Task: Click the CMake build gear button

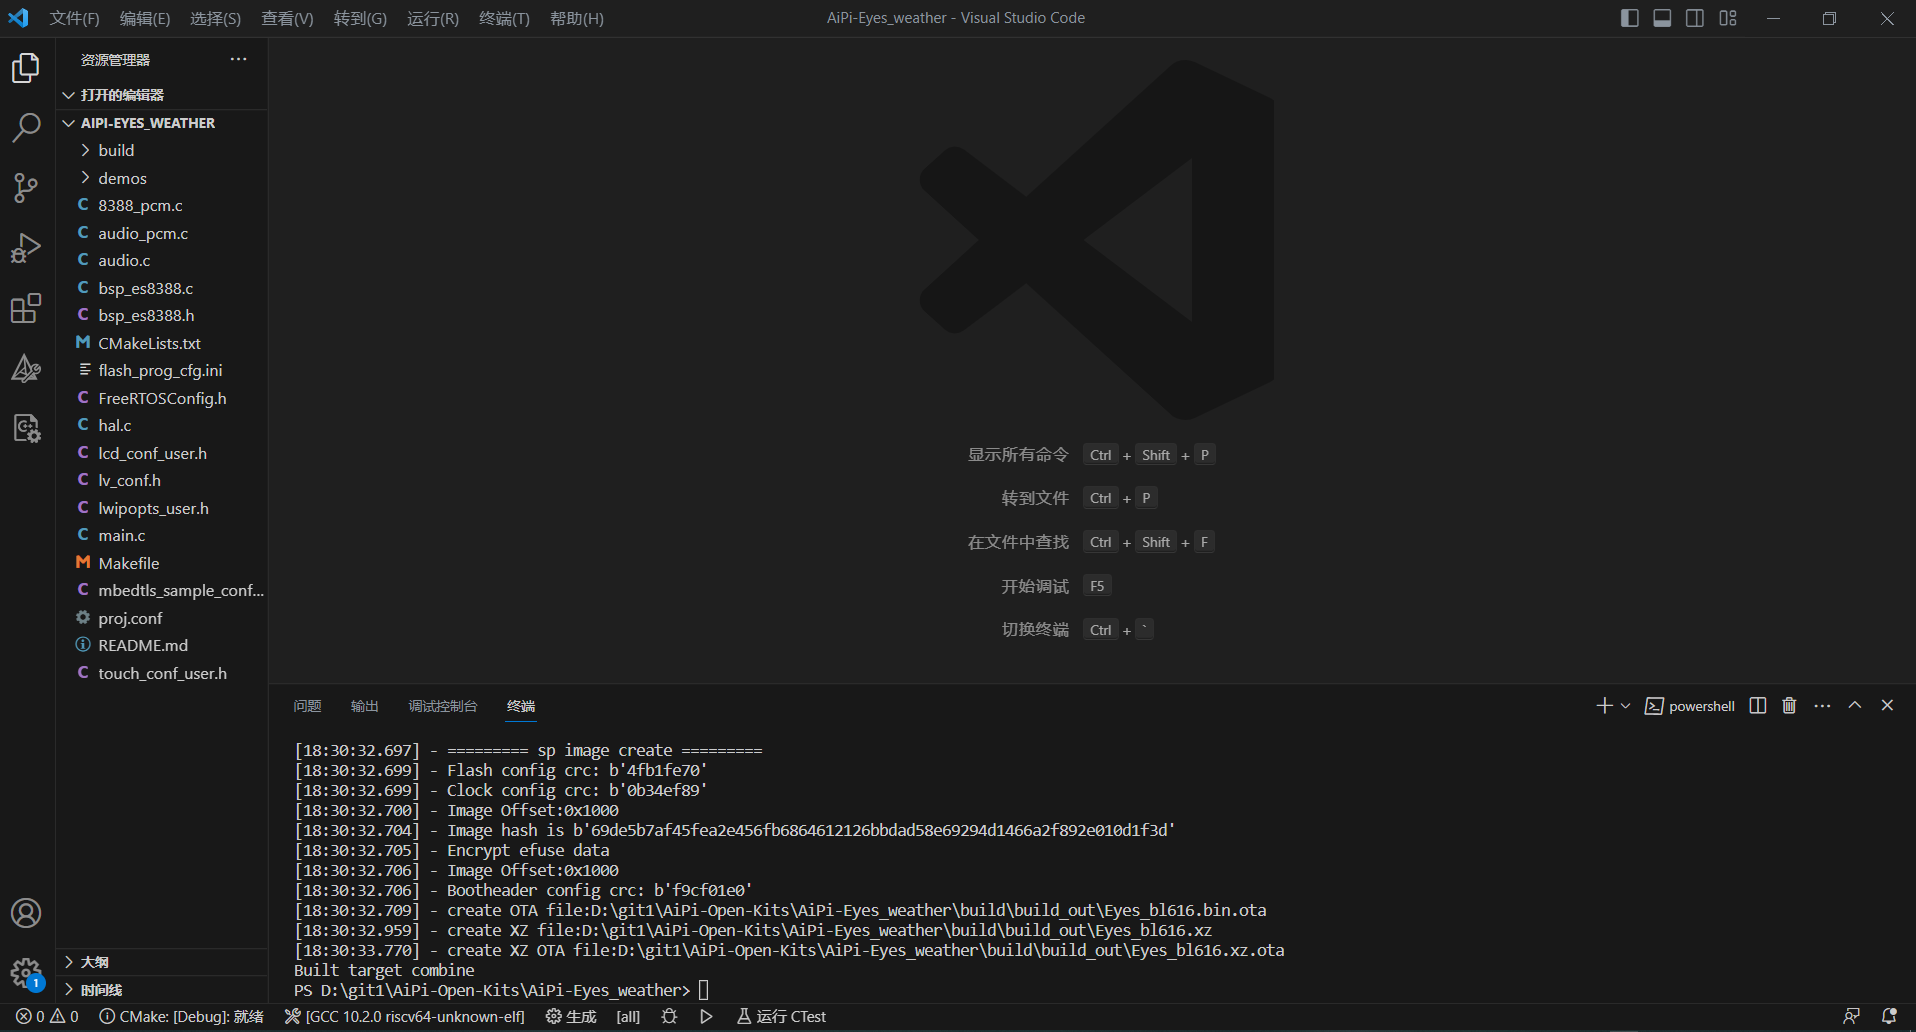Action: pos(571,1017)
